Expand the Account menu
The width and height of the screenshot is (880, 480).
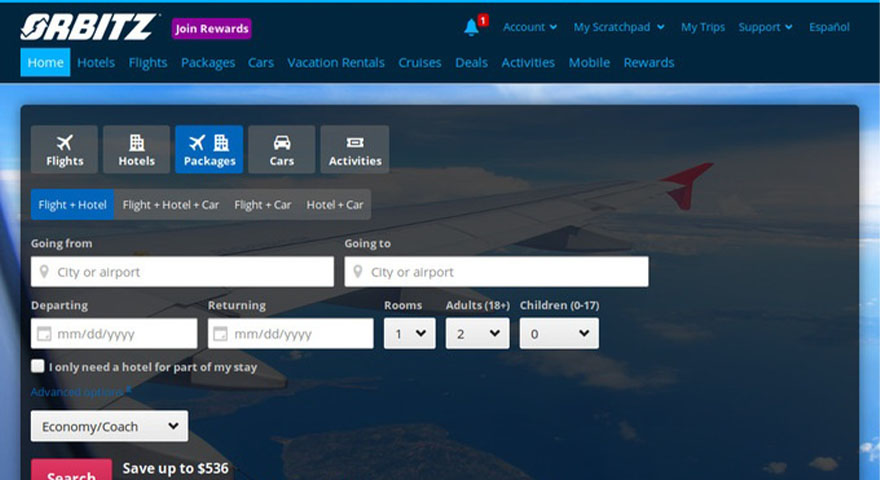click(530, 27)
